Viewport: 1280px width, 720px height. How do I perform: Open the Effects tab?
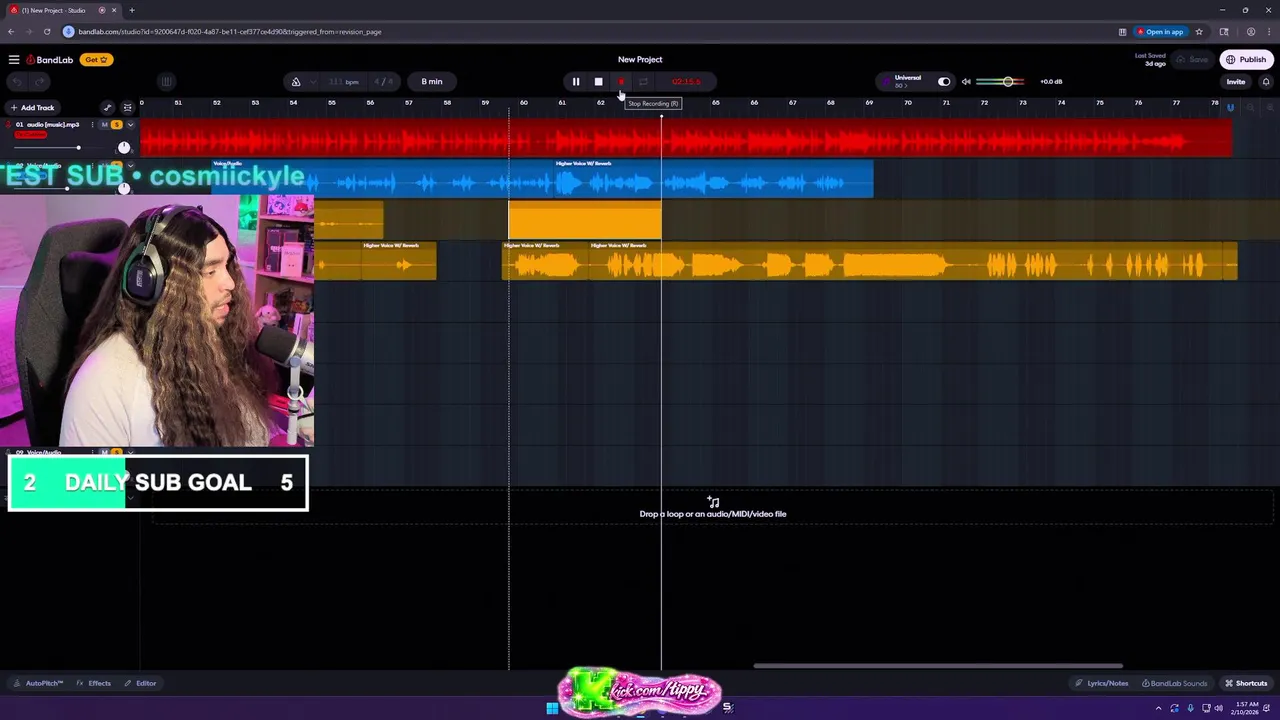[94, 683]
